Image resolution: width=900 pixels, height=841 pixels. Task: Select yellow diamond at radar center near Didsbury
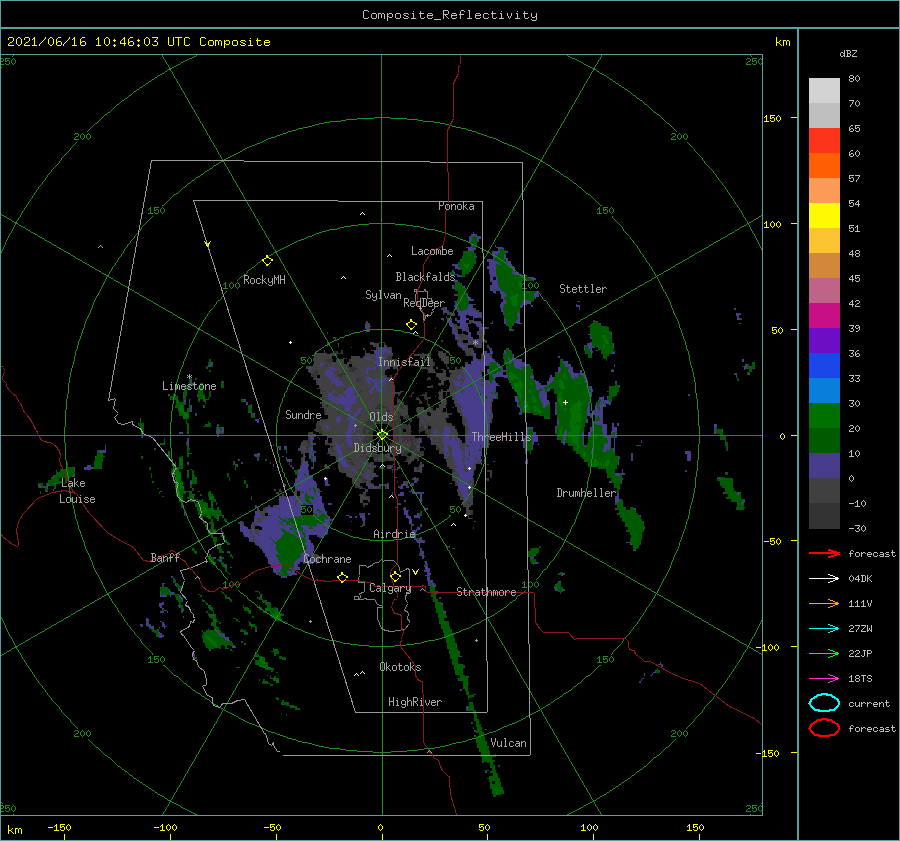pos(382,435)
